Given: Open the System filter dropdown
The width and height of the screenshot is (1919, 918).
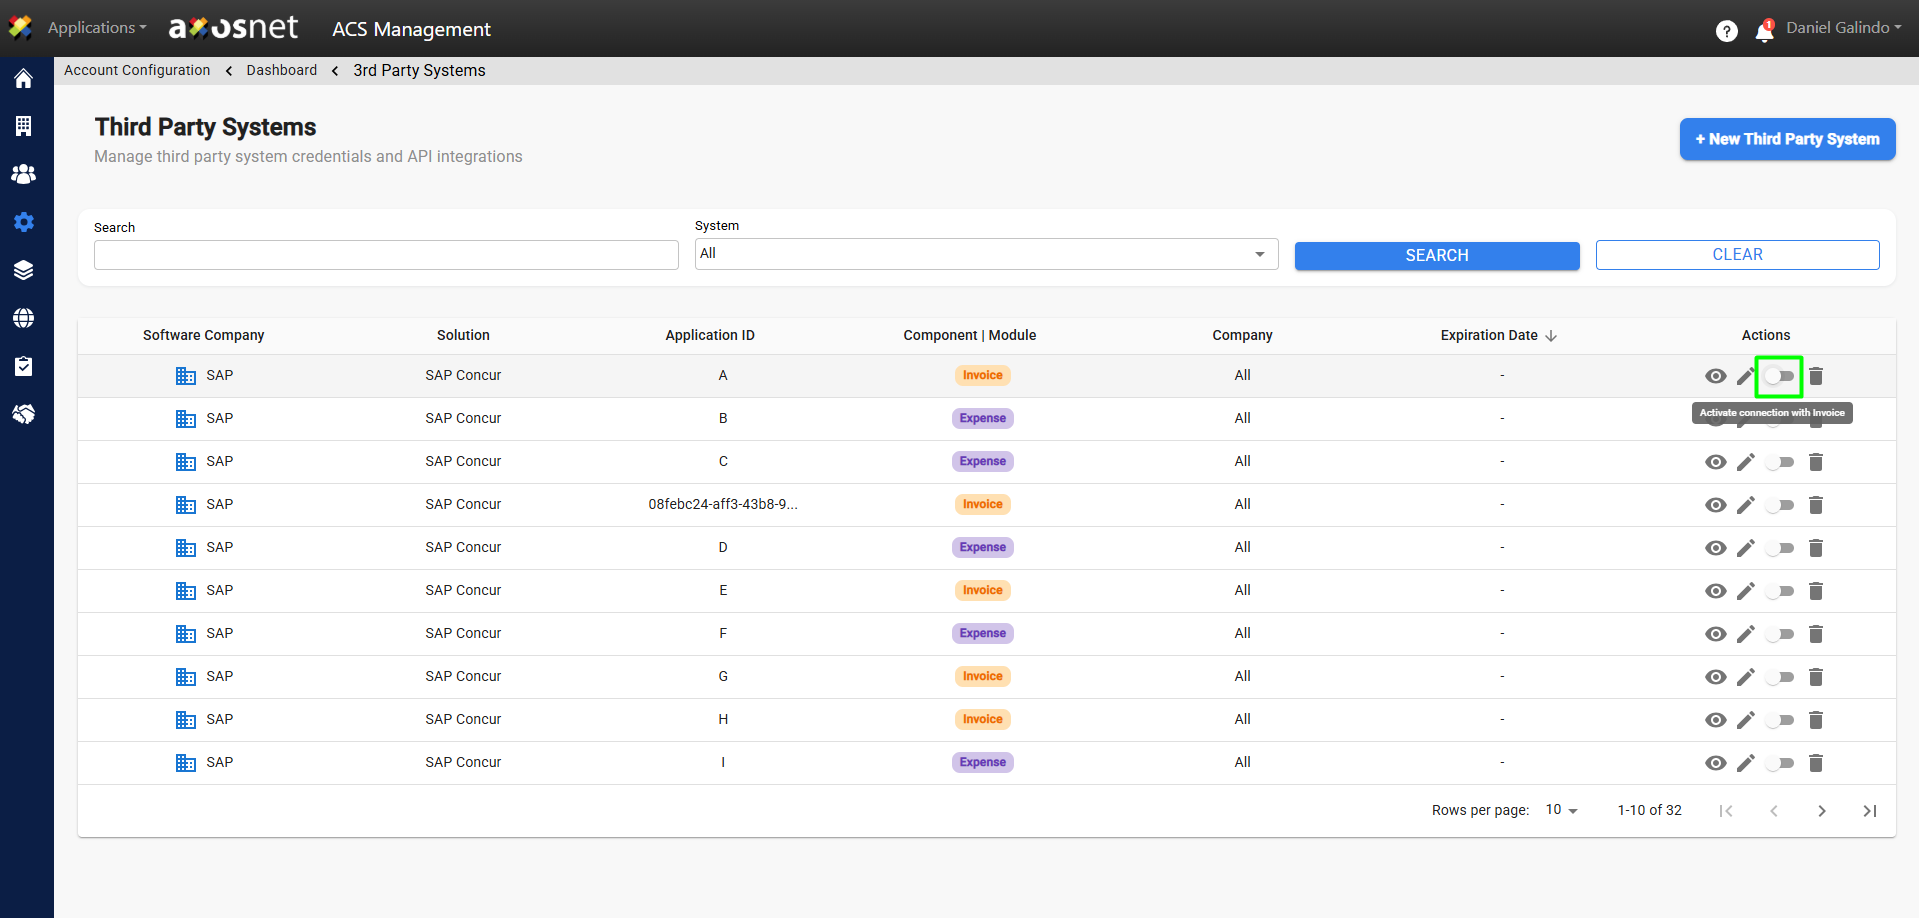Looking at the screenshot, I should (x=986, y=254).
